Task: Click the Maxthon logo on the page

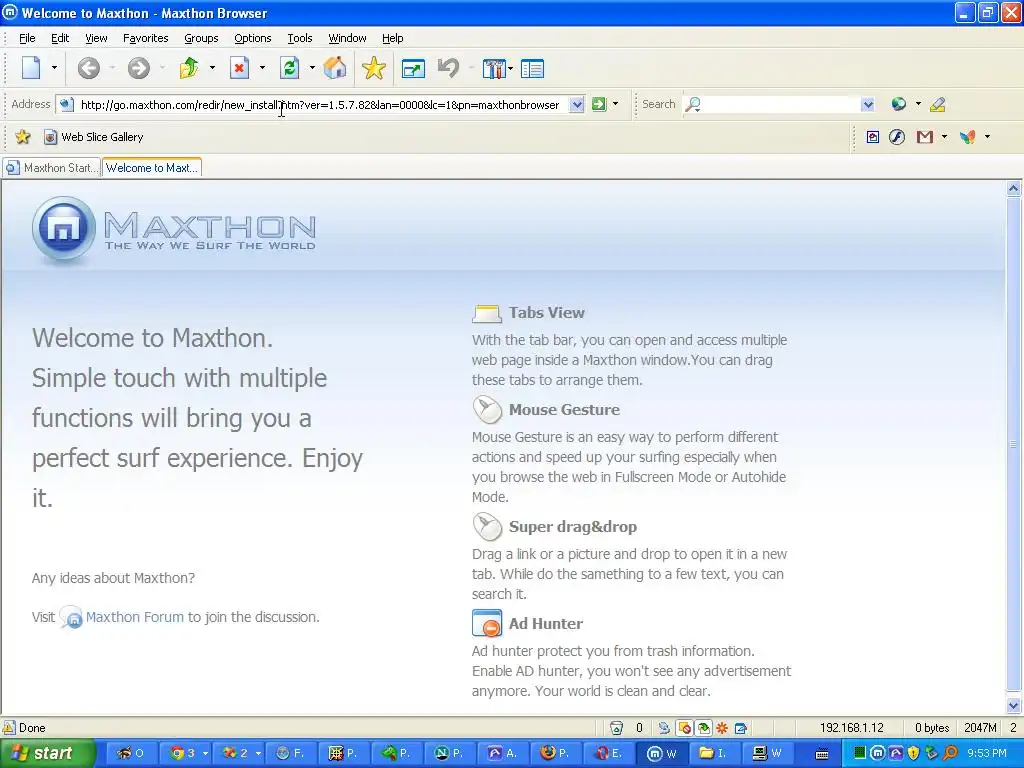Action: [174, 230]
